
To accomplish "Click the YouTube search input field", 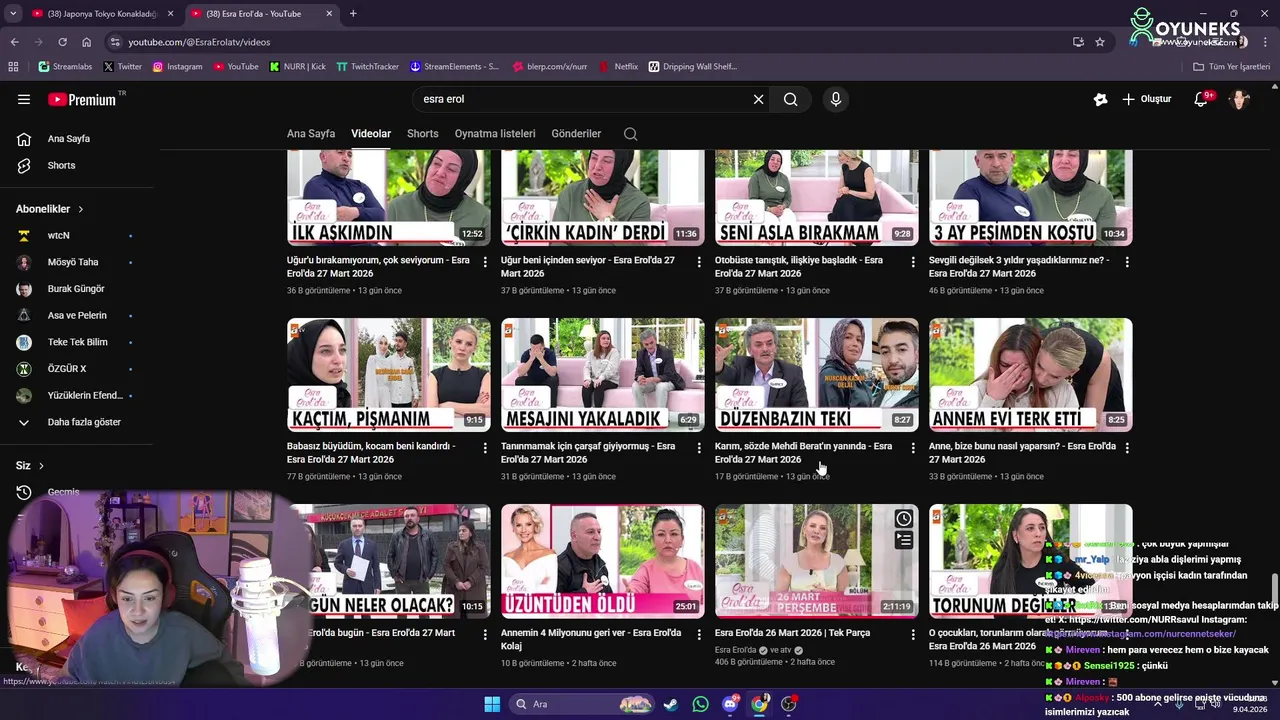I will [585, 99].
